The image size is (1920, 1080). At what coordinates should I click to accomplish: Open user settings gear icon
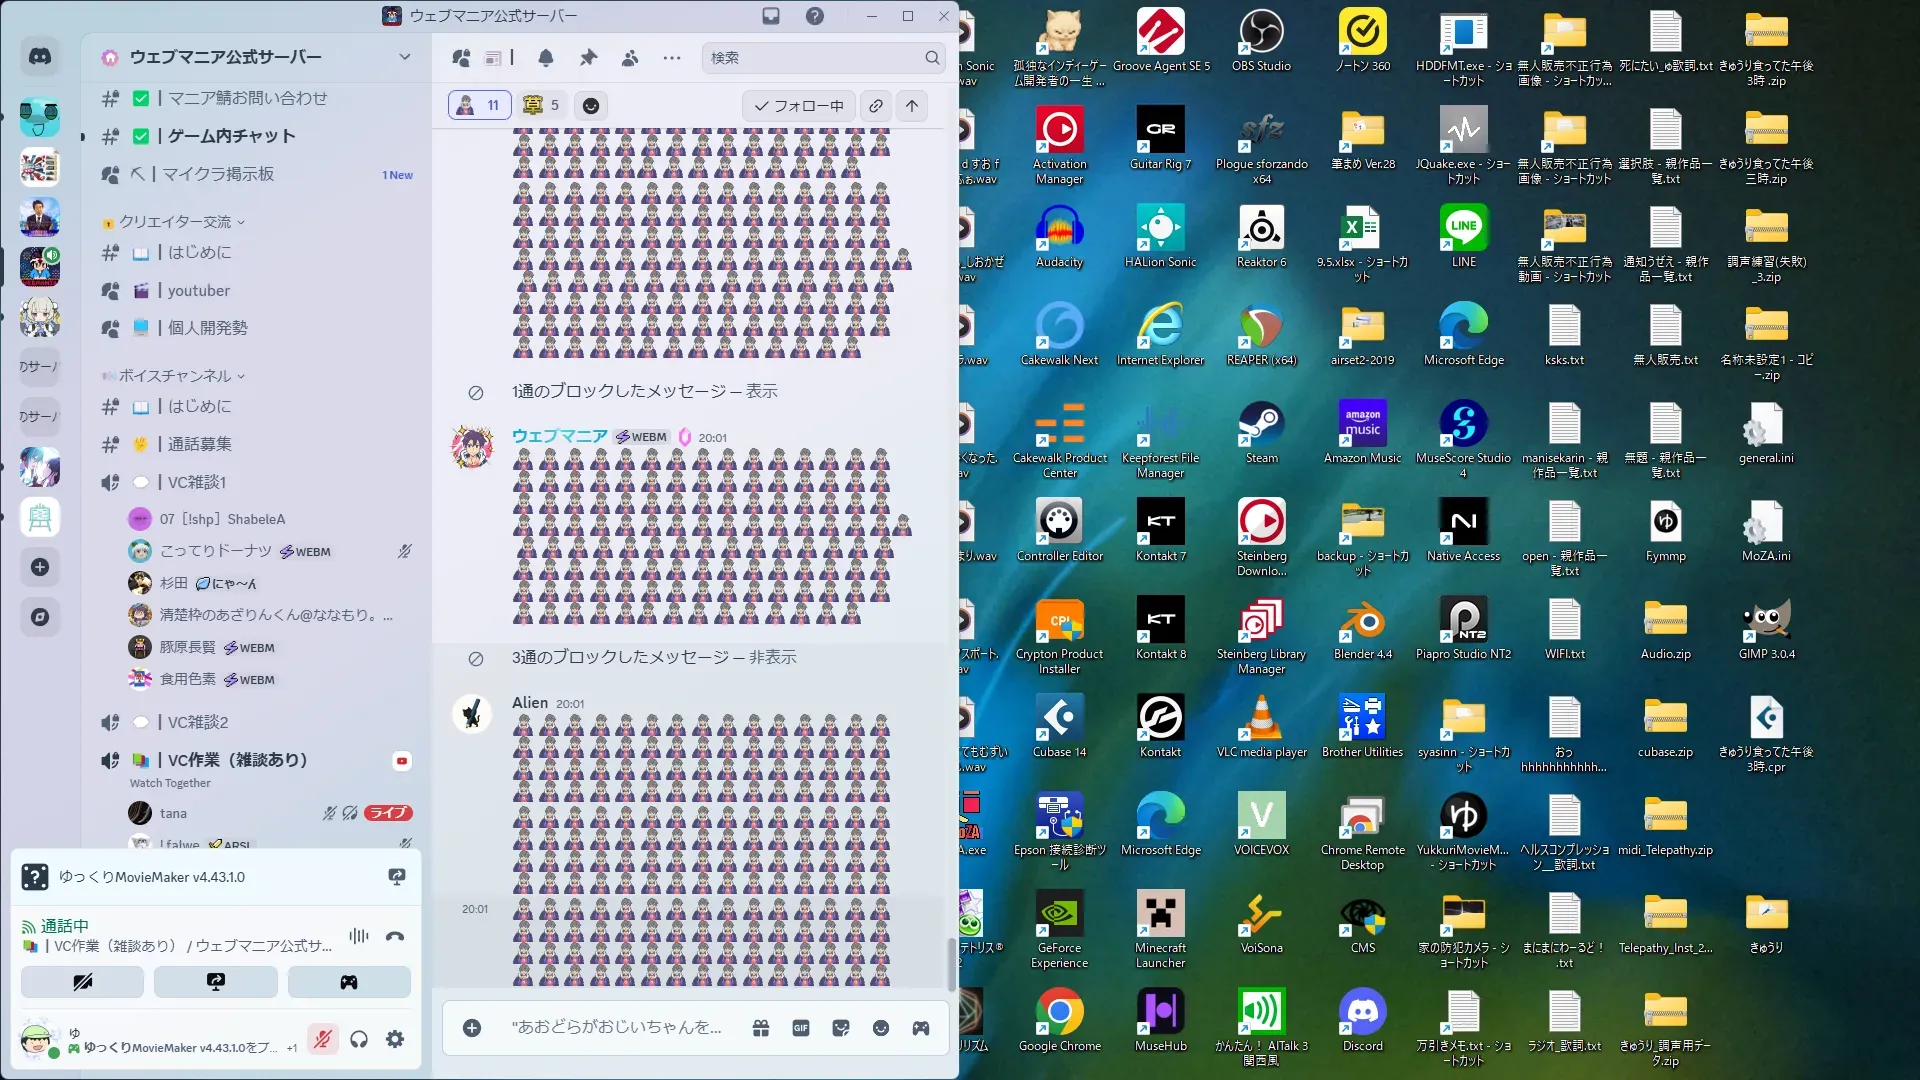[395, 1039]
